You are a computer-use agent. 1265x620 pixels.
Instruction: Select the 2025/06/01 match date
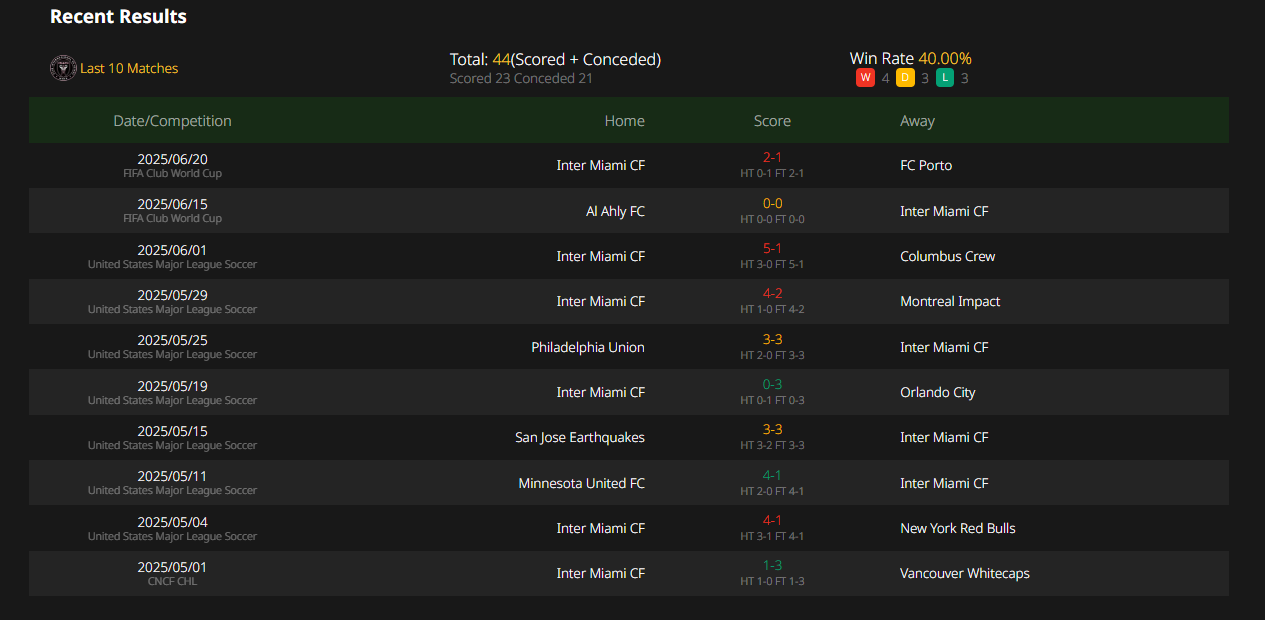pos(172,250)
